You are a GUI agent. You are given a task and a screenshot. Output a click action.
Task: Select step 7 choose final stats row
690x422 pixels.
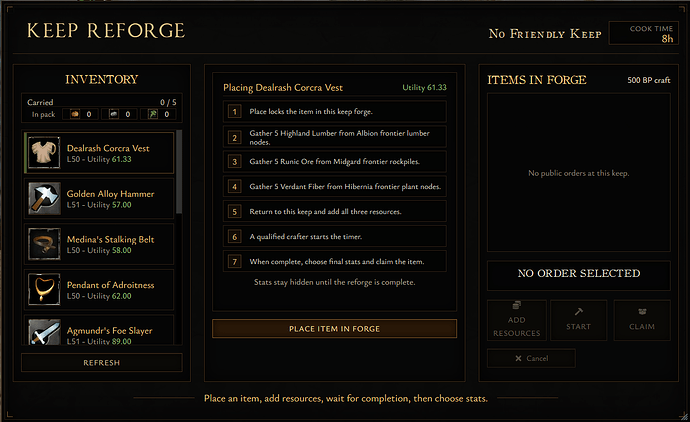tap(334, 262)
